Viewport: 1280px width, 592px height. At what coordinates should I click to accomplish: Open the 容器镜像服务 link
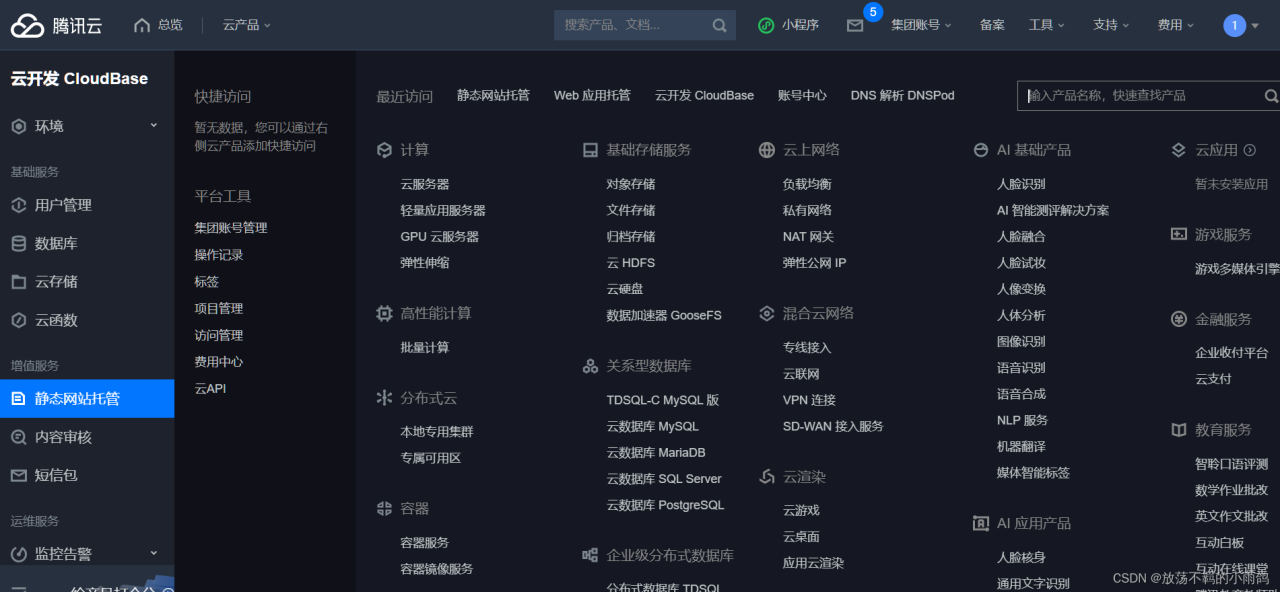pos(437,569)
